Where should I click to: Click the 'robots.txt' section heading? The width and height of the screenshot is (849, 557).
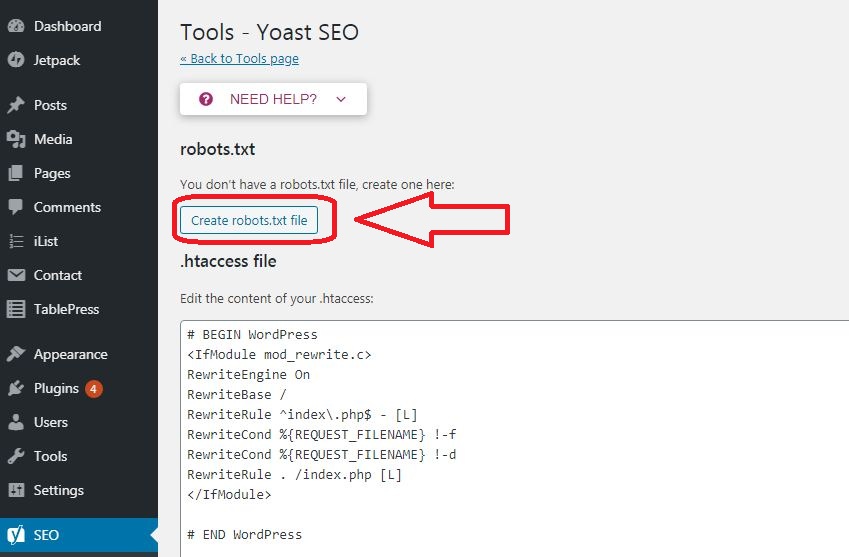coord(218,149)
